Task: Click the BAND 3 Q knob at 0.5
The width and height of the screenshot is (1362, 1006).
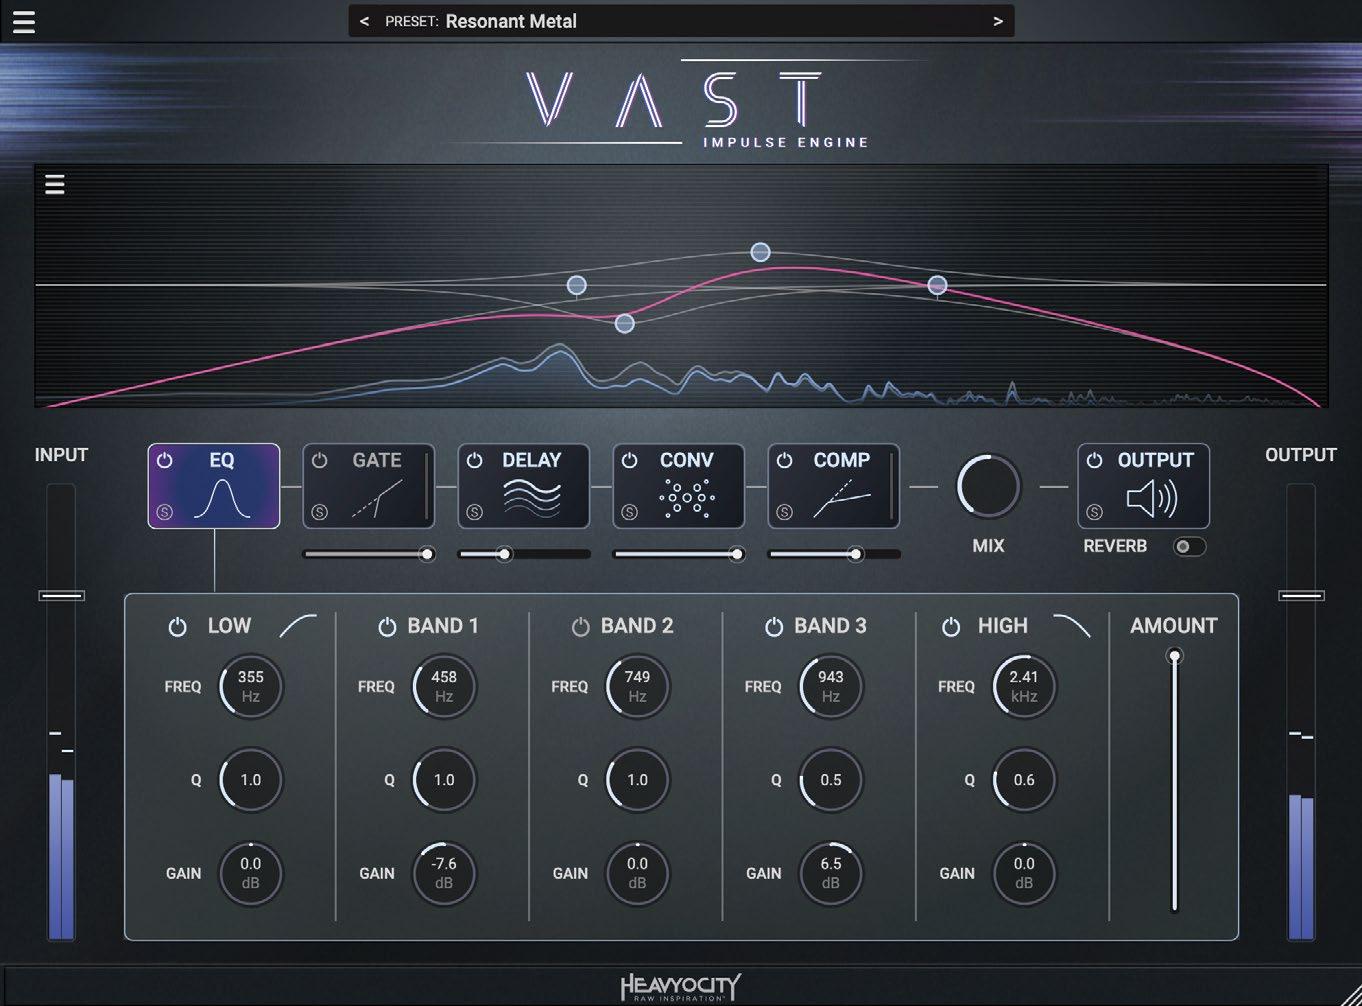Action: click(831, 780)
